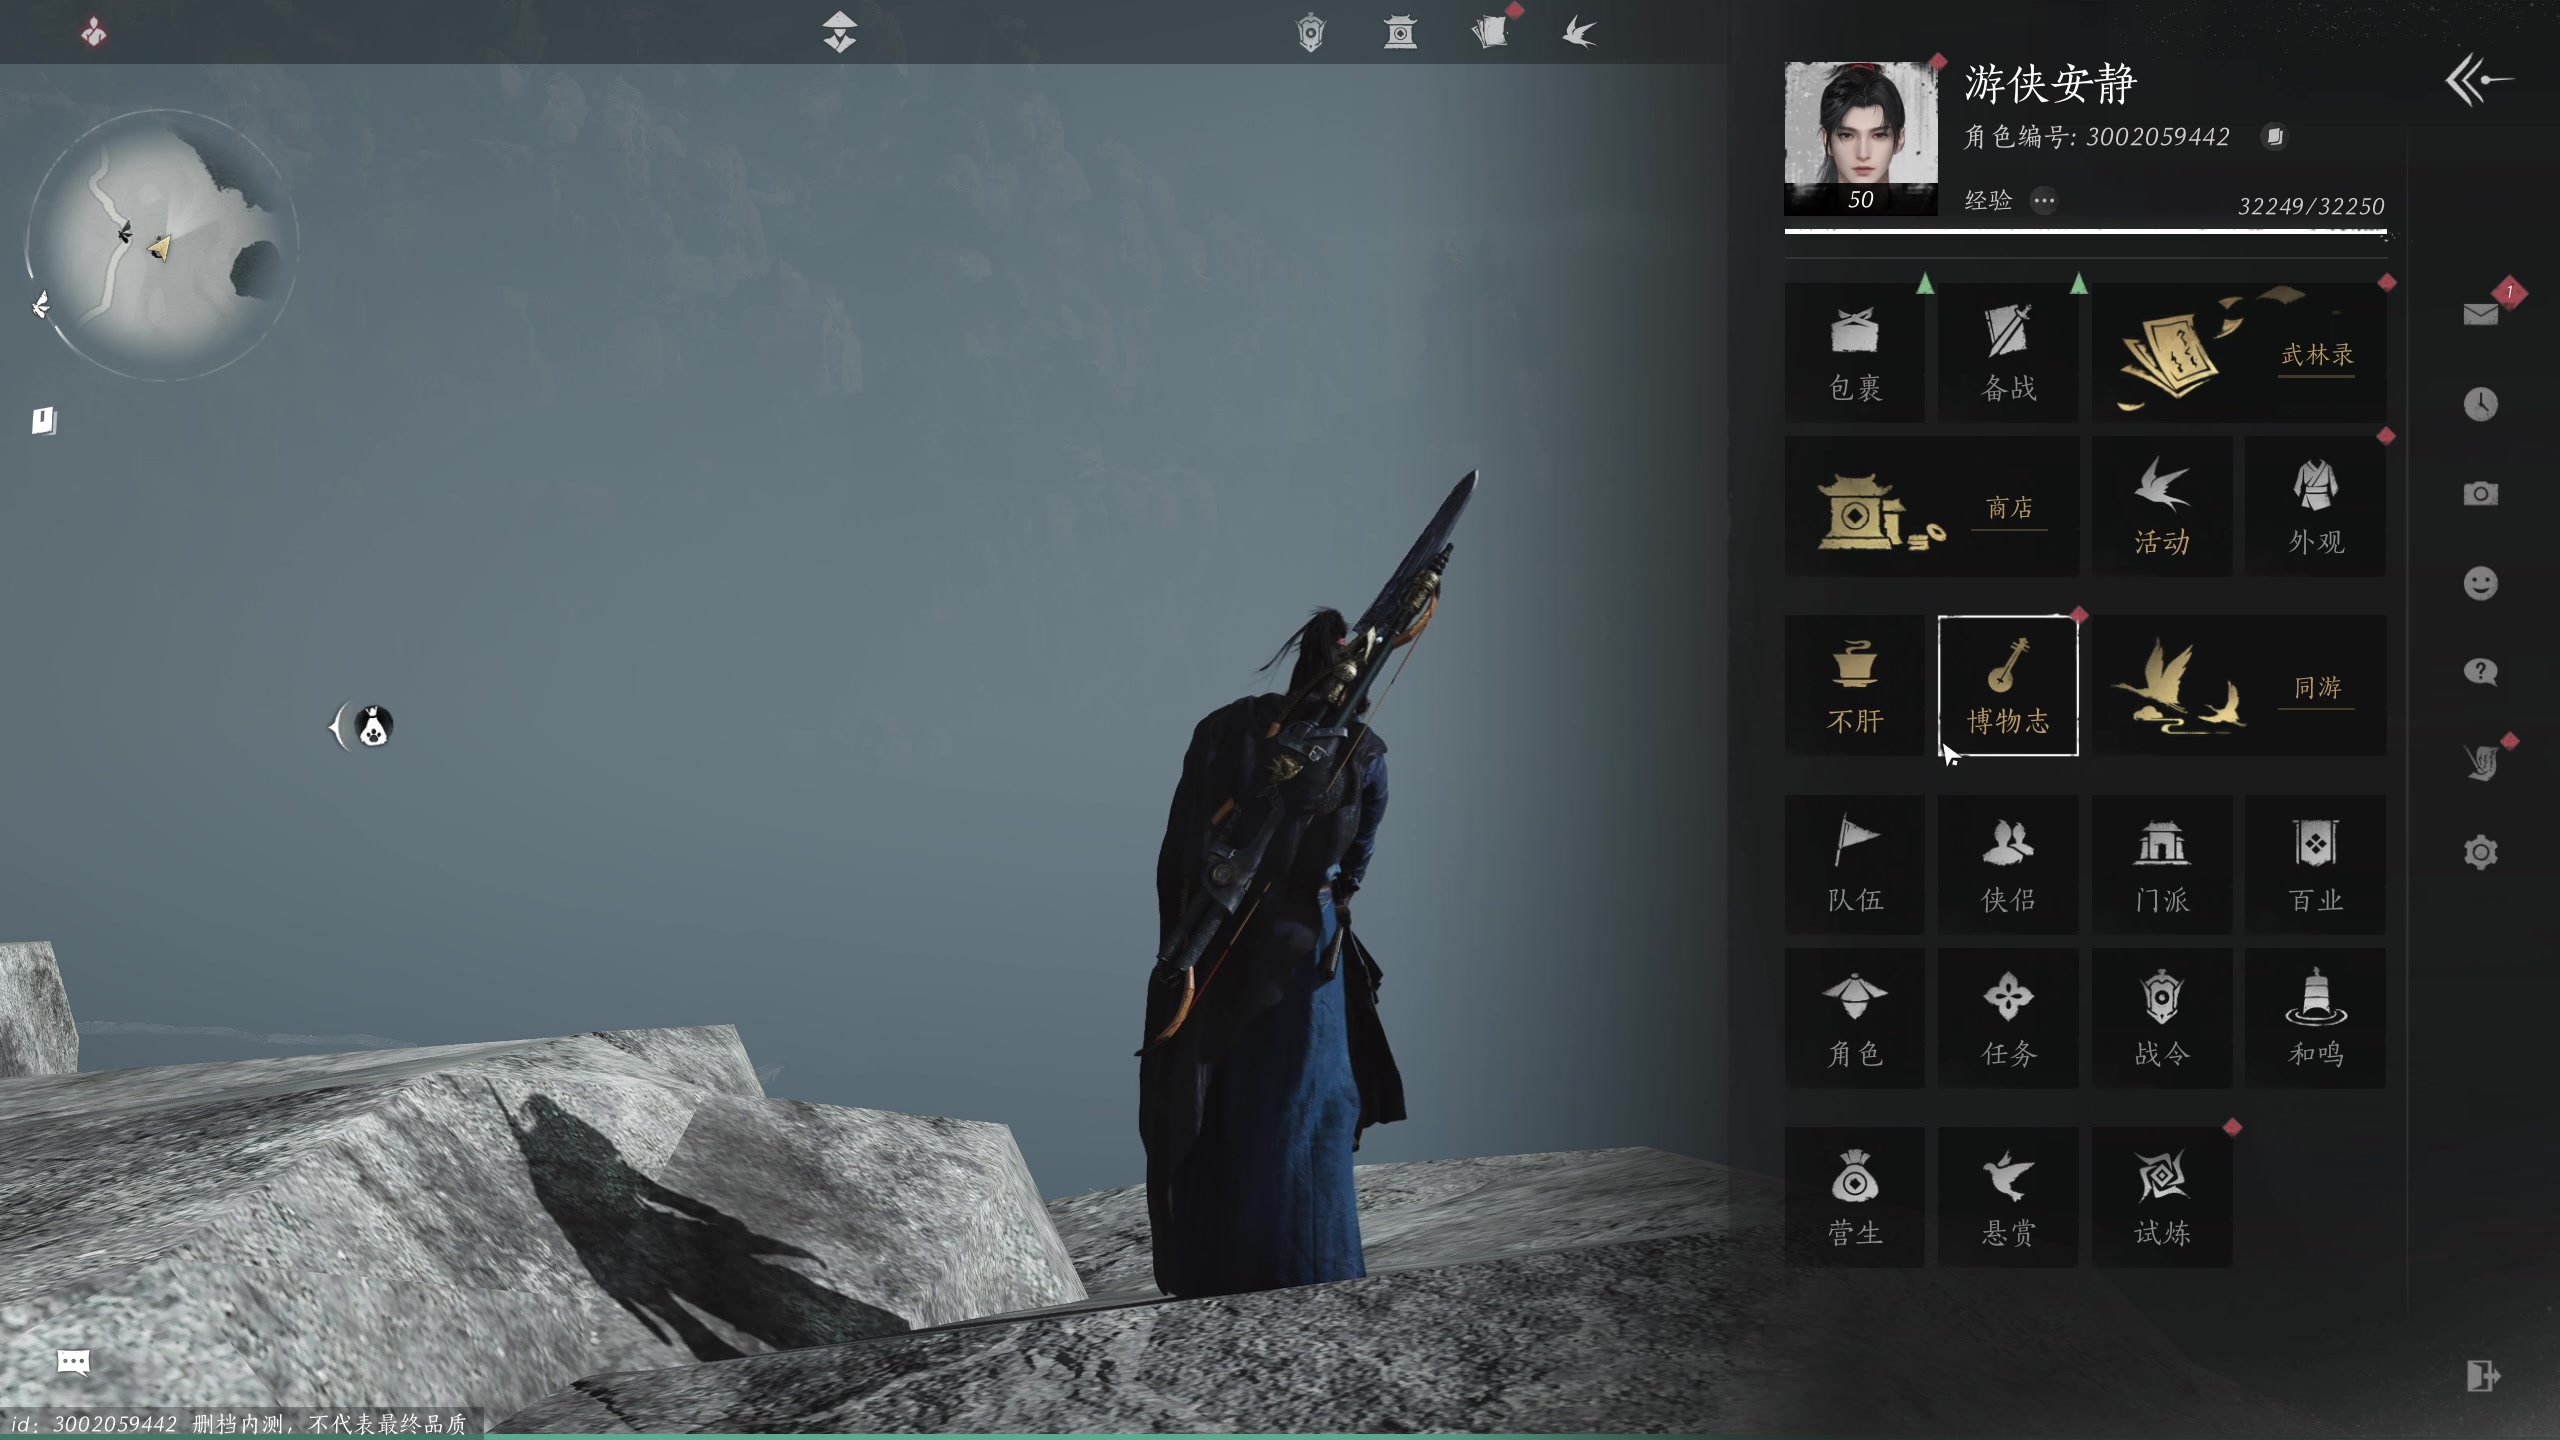Open the 备战 battle prep menu

click(x=2008, y=352)
